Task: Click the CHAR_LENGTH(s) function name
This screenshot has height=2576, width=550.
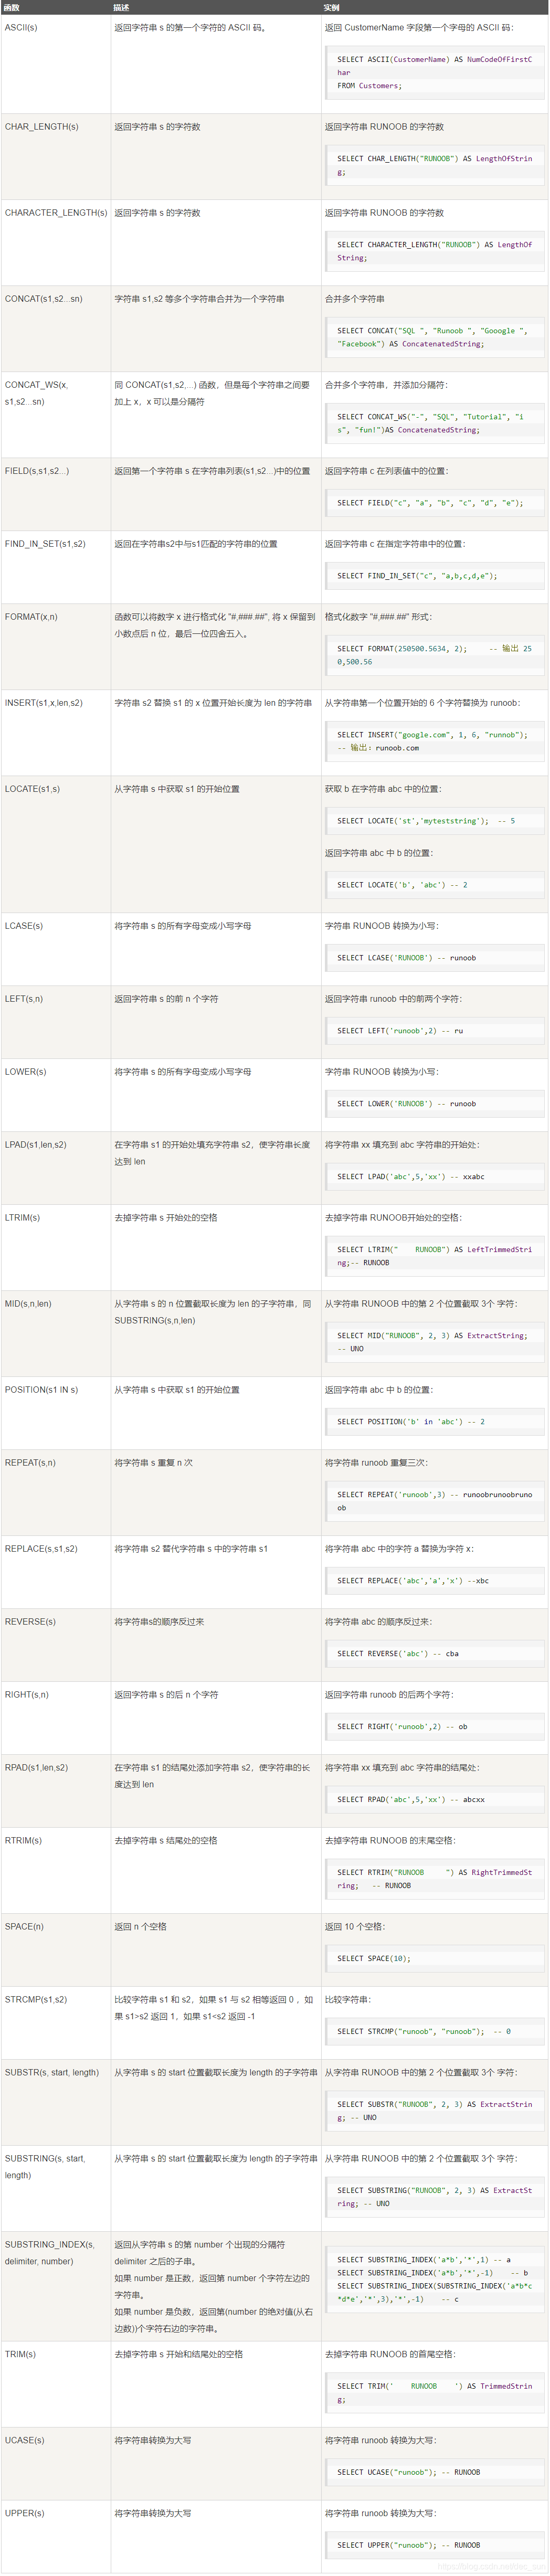Action: (x=41, y=127)
